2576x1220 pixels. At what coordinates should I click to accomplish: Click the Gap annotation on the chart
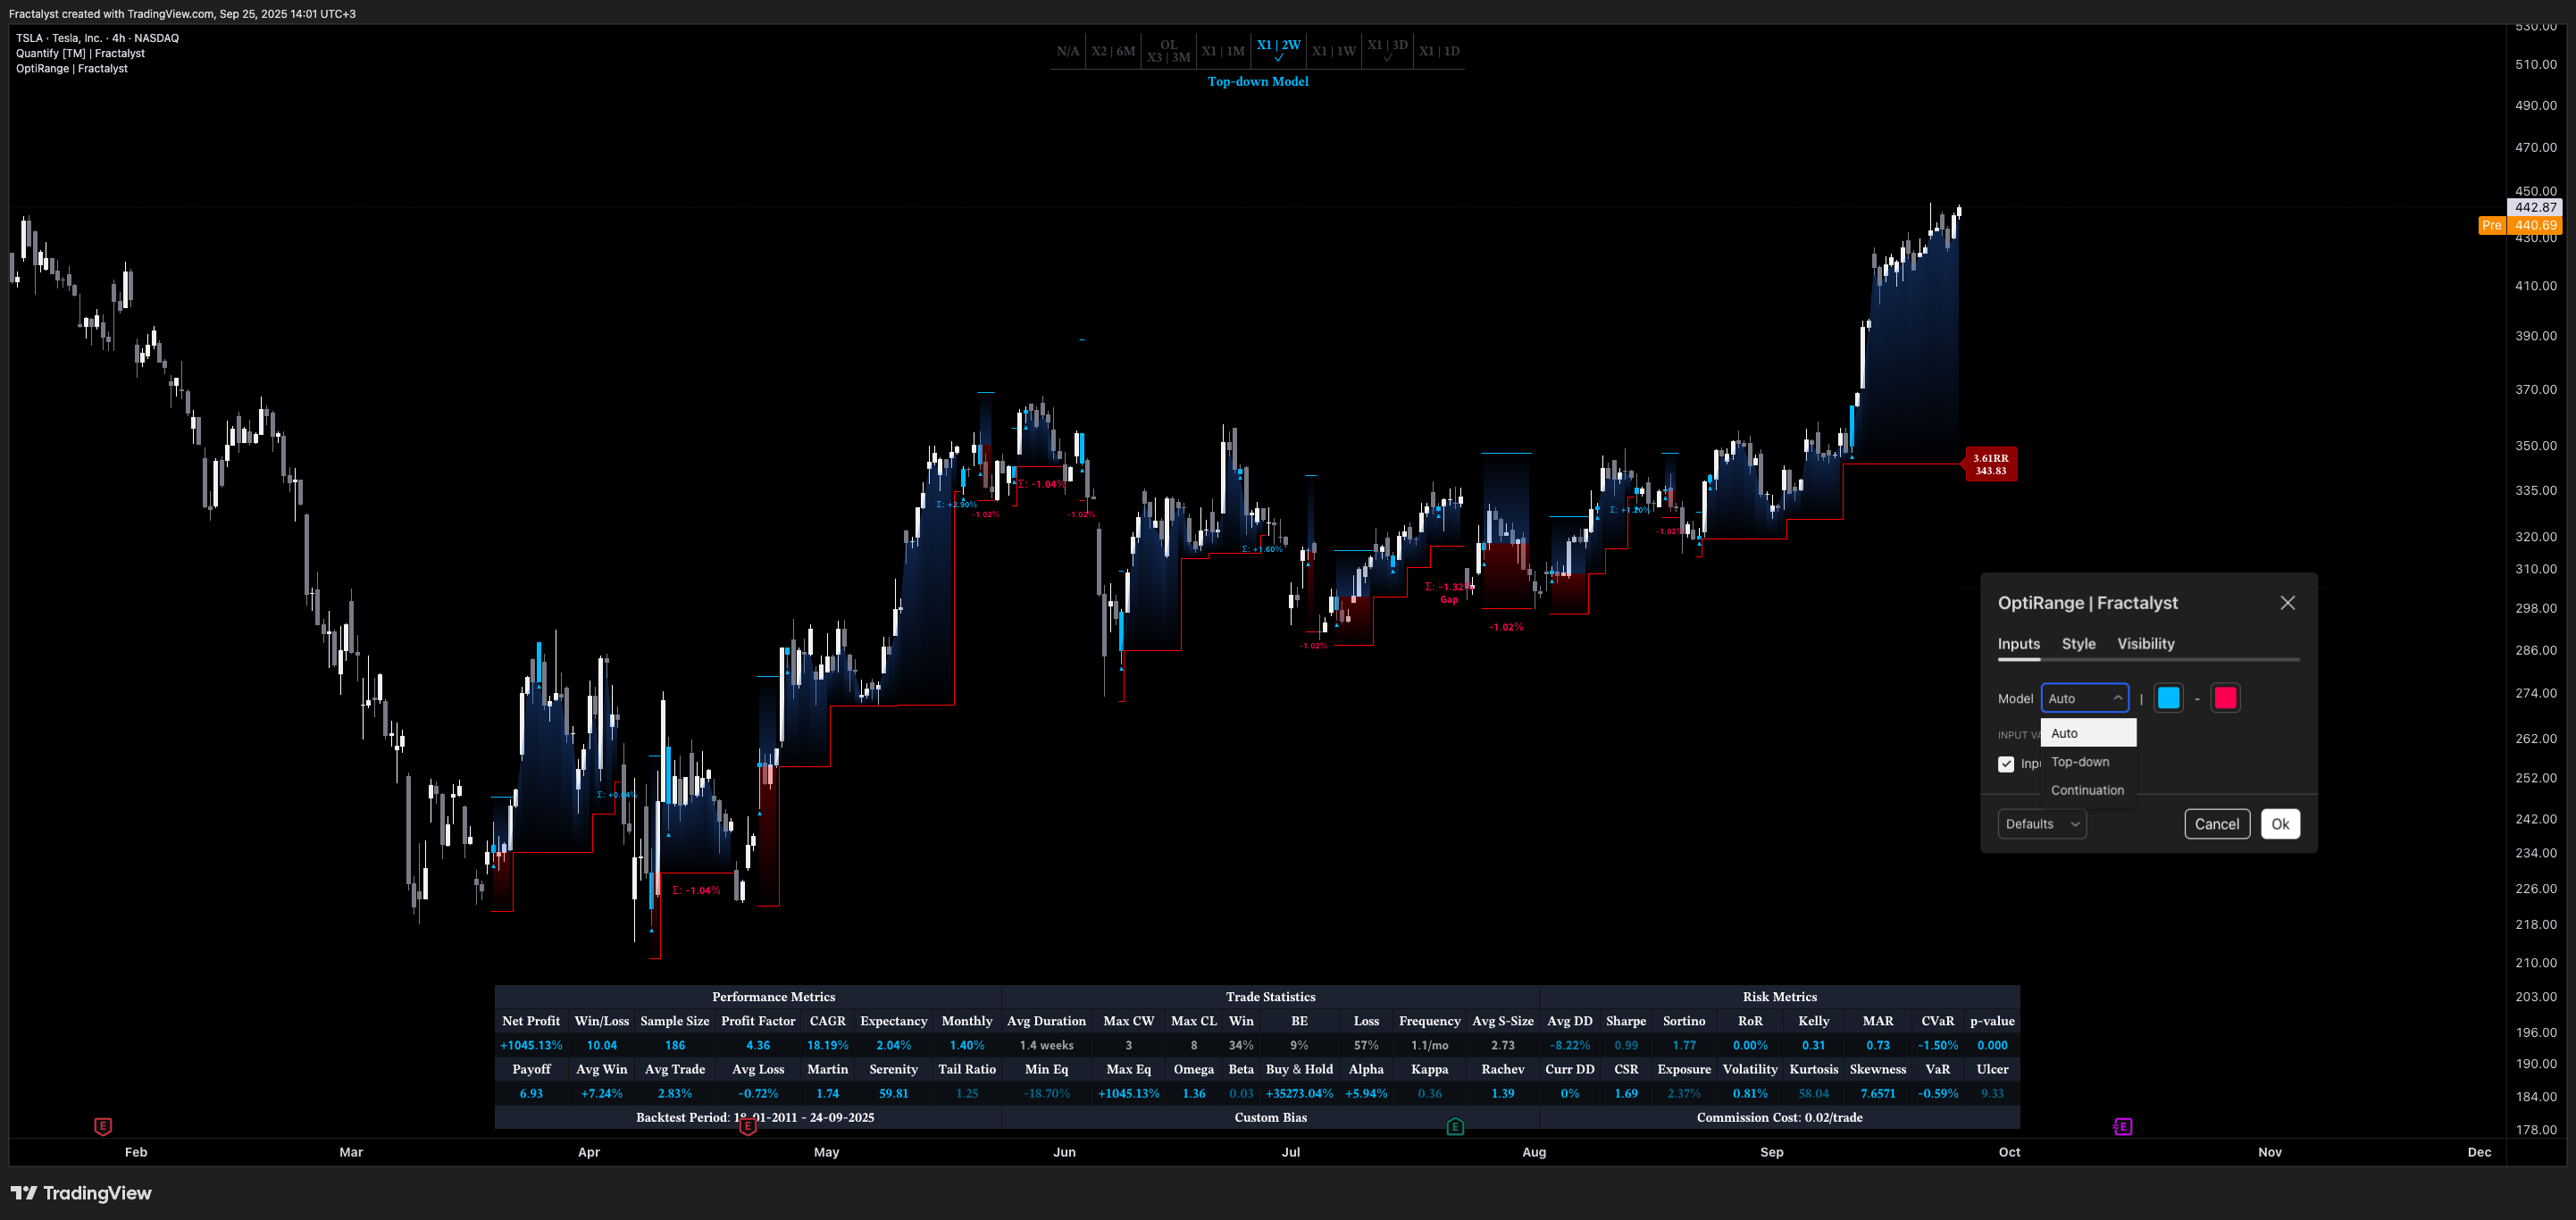[1449, 600]
